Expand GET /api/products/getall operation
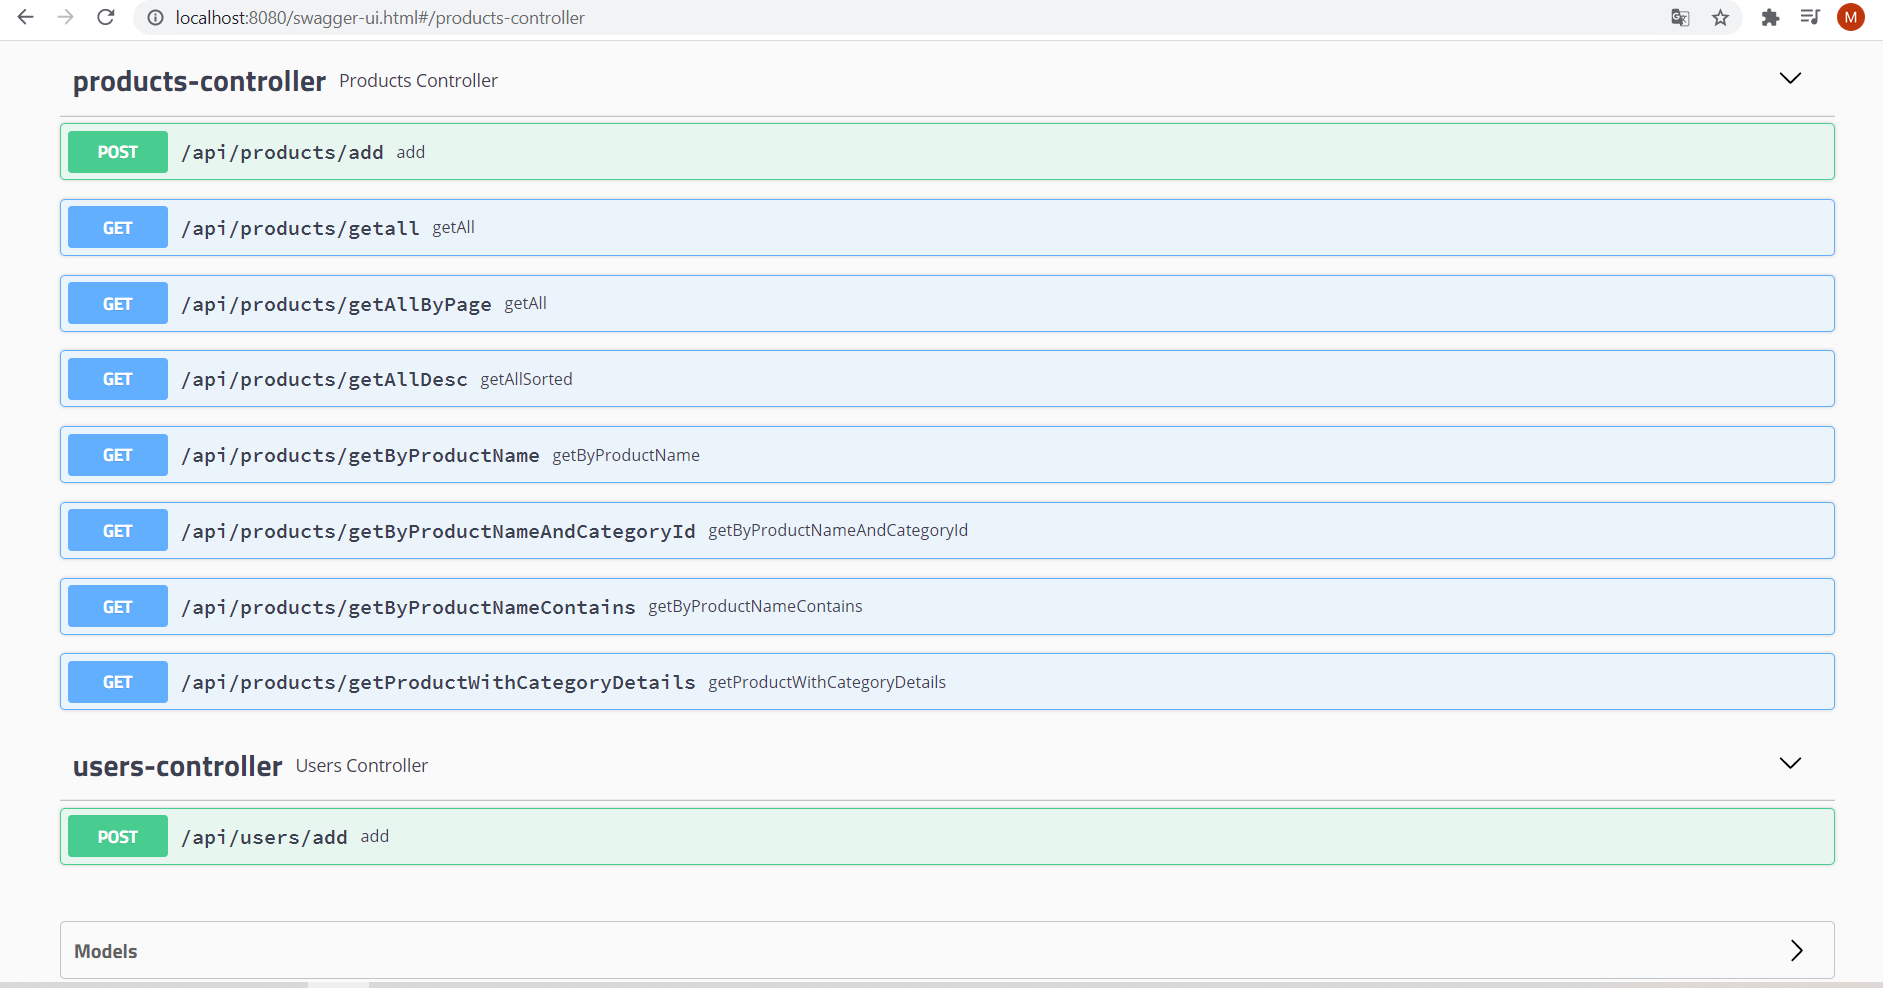 tap(947, 228)
